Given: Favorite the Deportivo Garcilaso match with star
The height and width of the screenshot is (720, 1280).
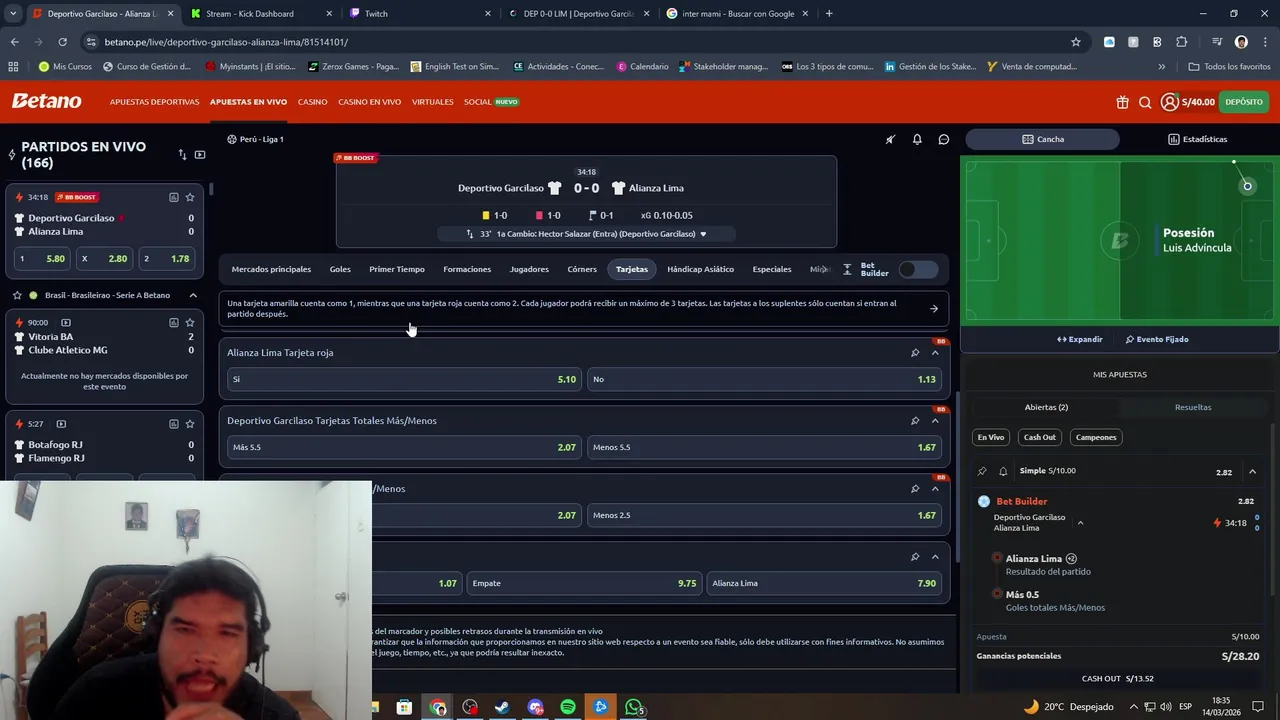Looking at the screenshot, I should click(190, 197).
